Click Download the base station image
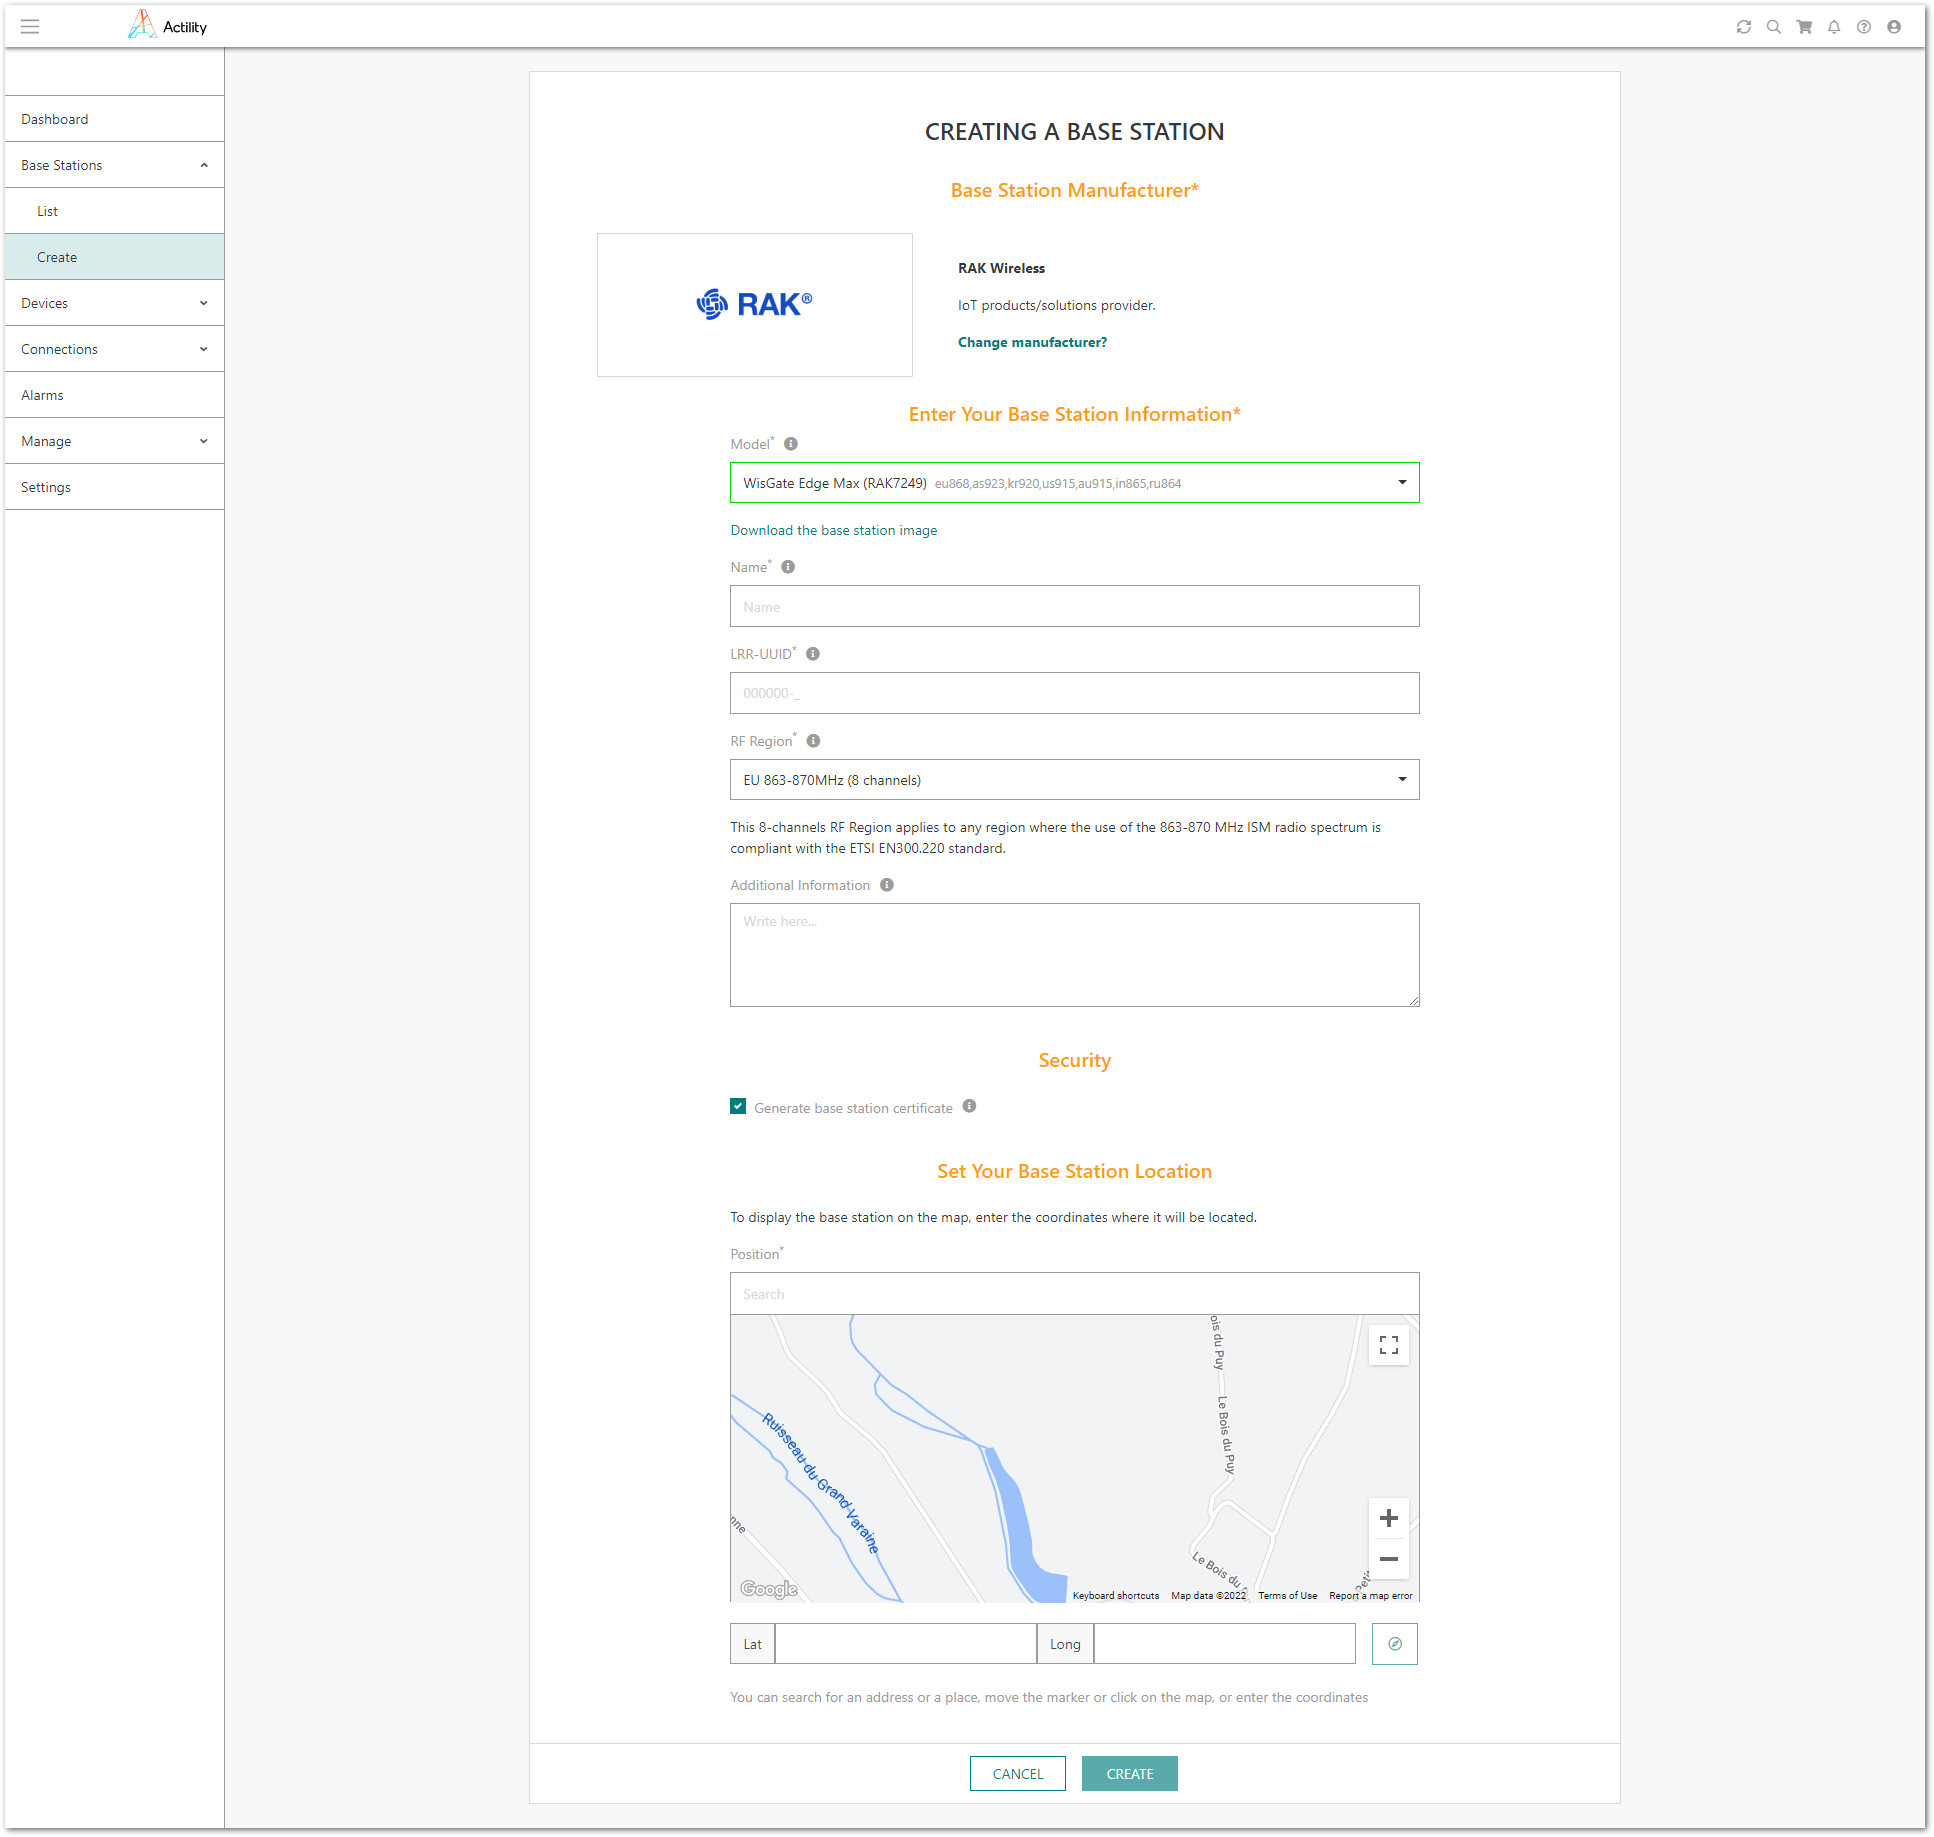The height and width of the screenshot is (1837, 1934). pos(833,530)
